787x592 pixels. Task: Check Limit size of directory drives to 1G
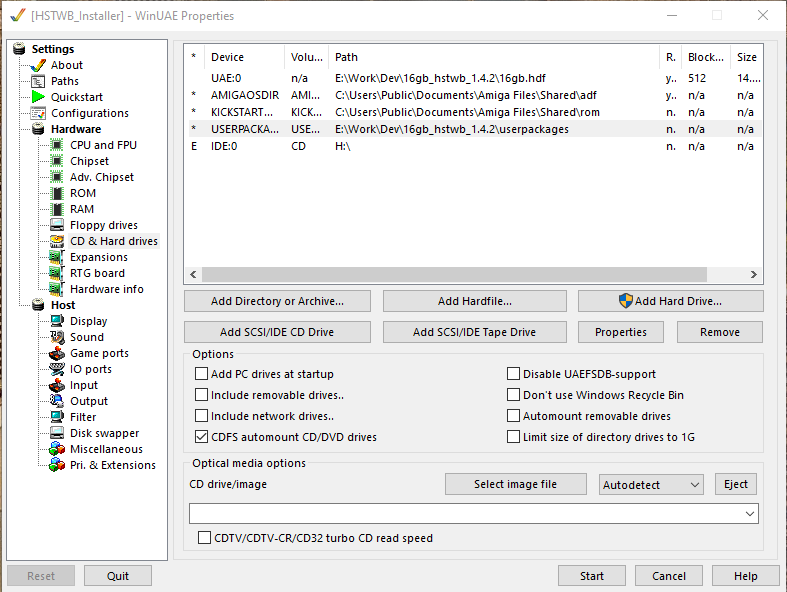[x=513, y=437]
